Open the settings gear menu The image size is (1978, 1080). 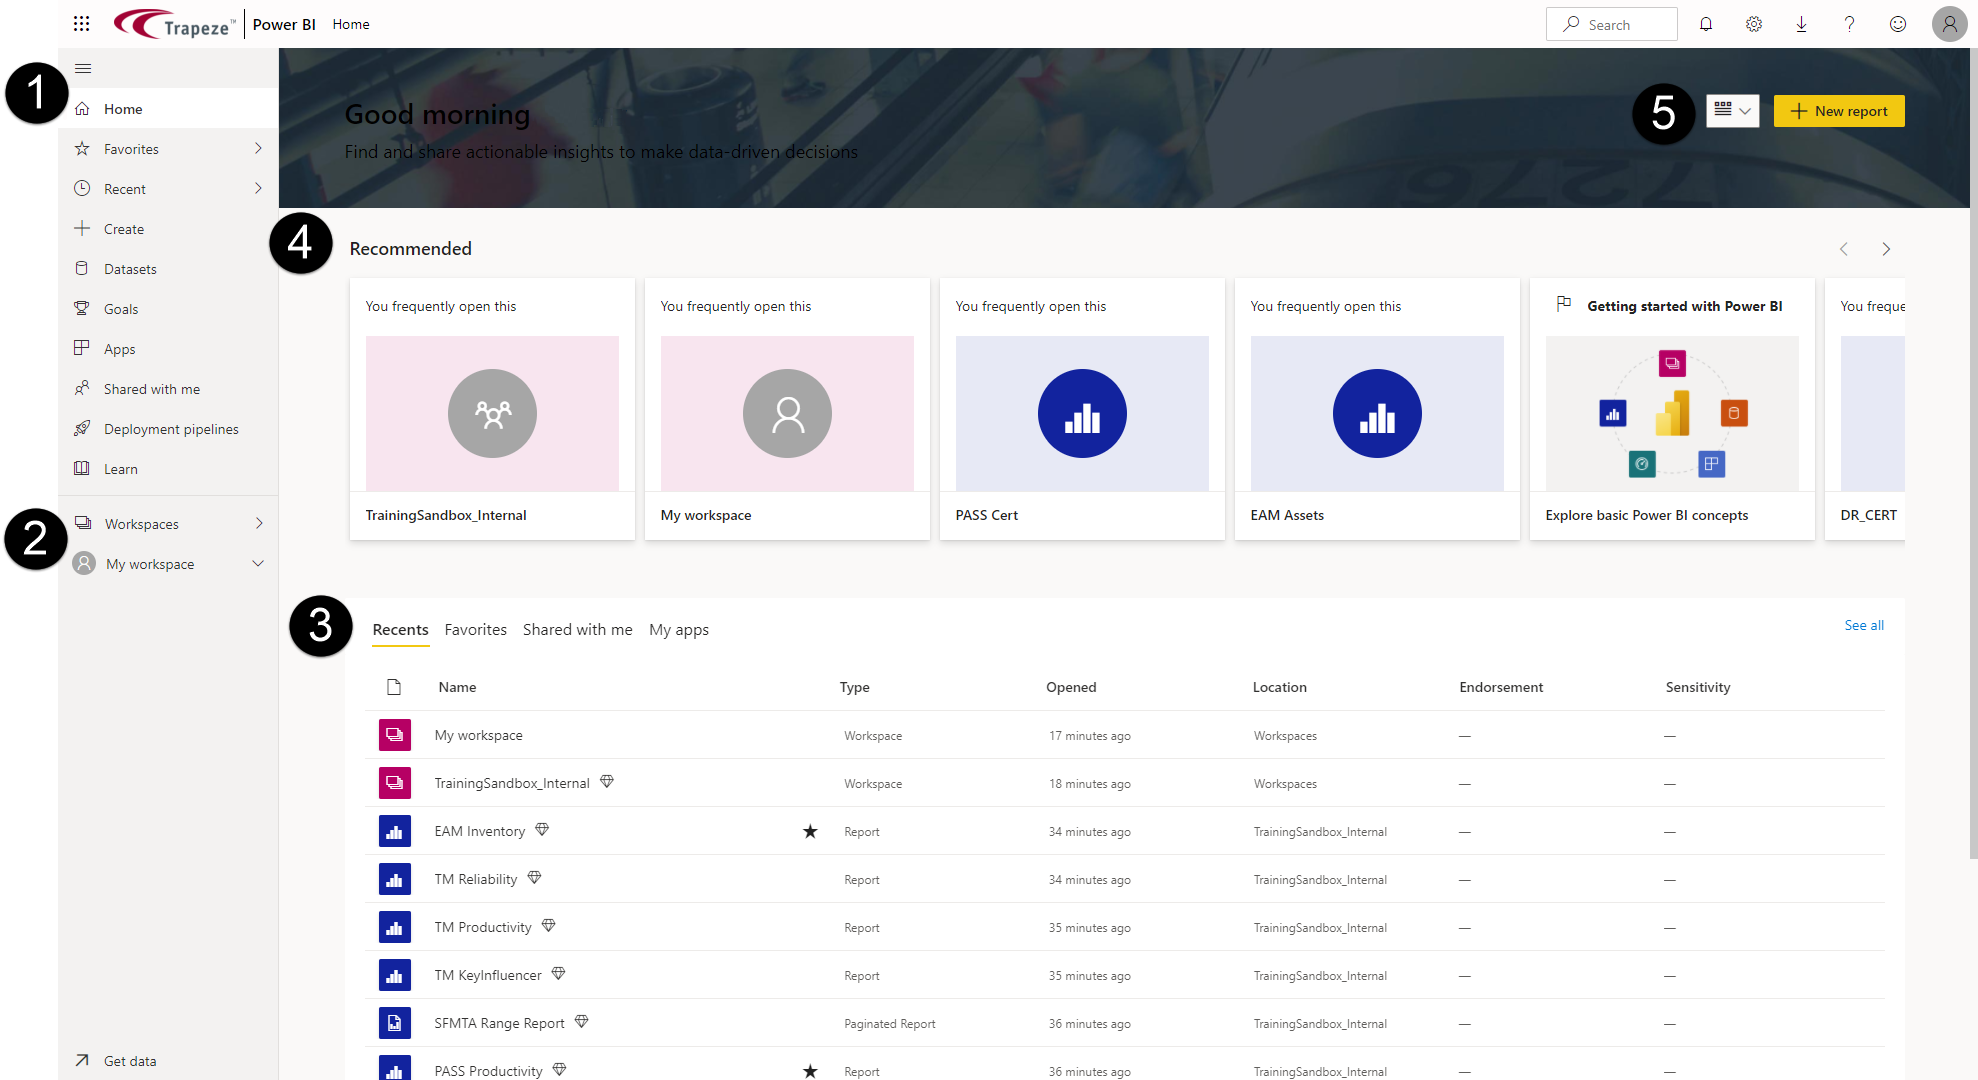pos(1753,23)
